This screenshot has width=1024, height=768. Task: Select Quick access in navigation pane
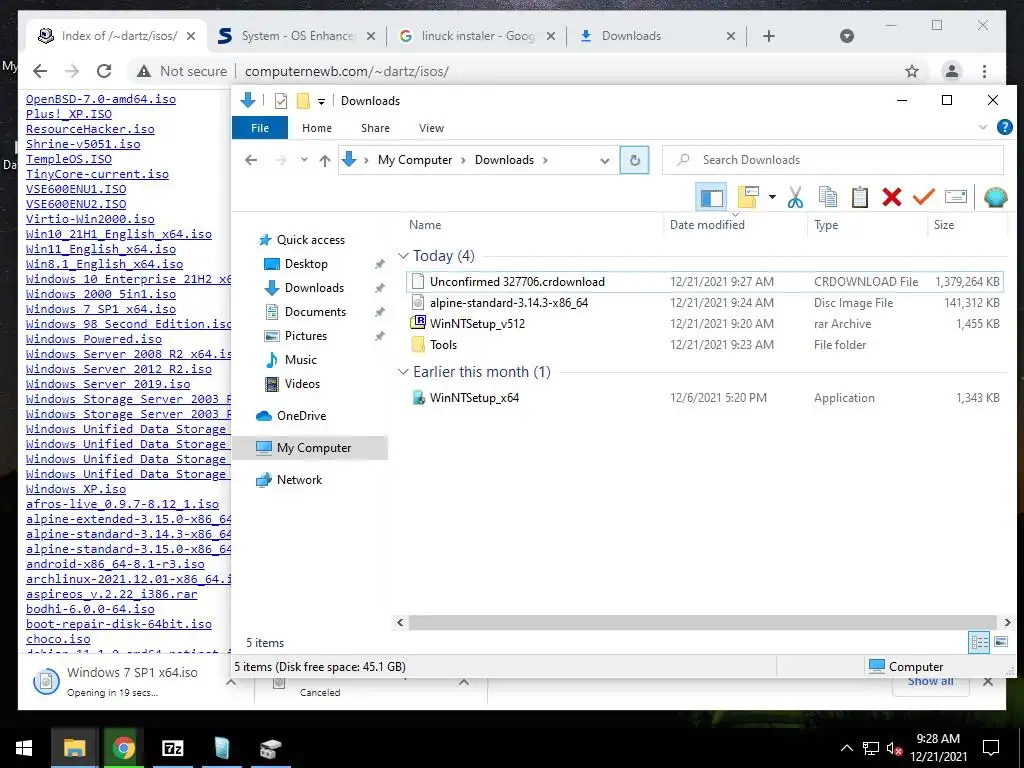pyautogui.click(x=310, y=240)
